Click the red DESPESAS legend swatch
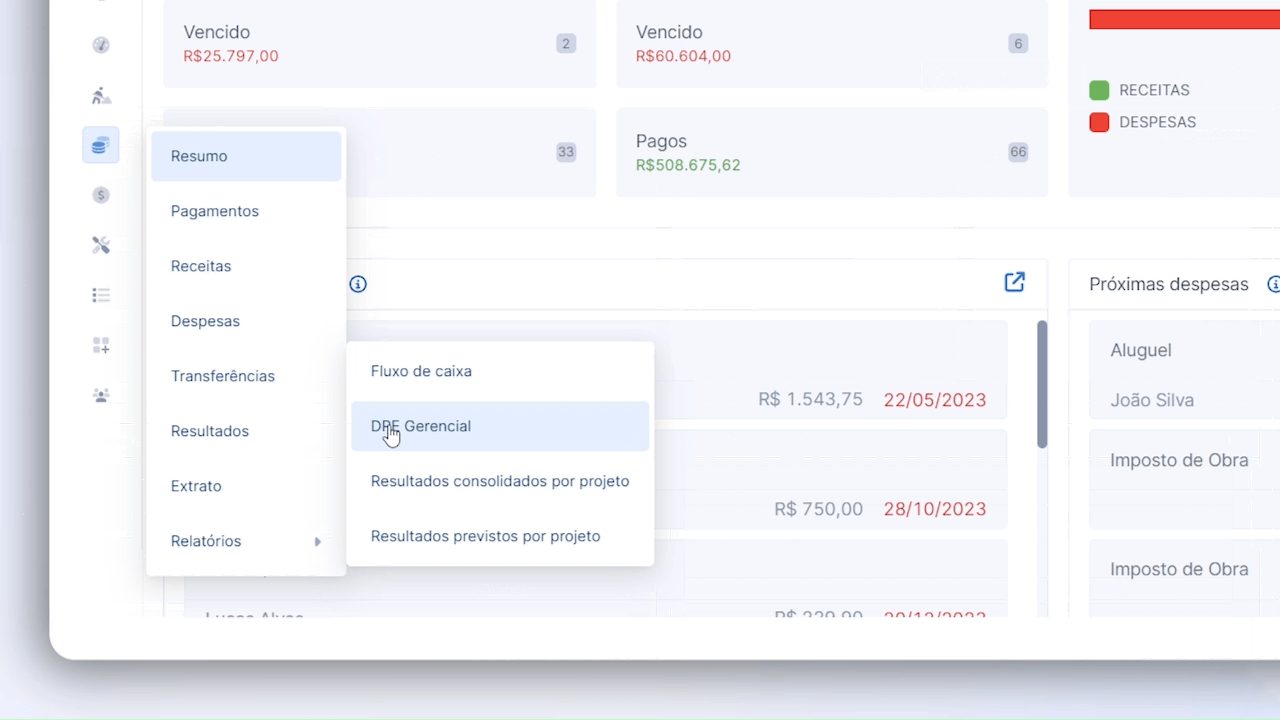 click(x=1099, y=122)
